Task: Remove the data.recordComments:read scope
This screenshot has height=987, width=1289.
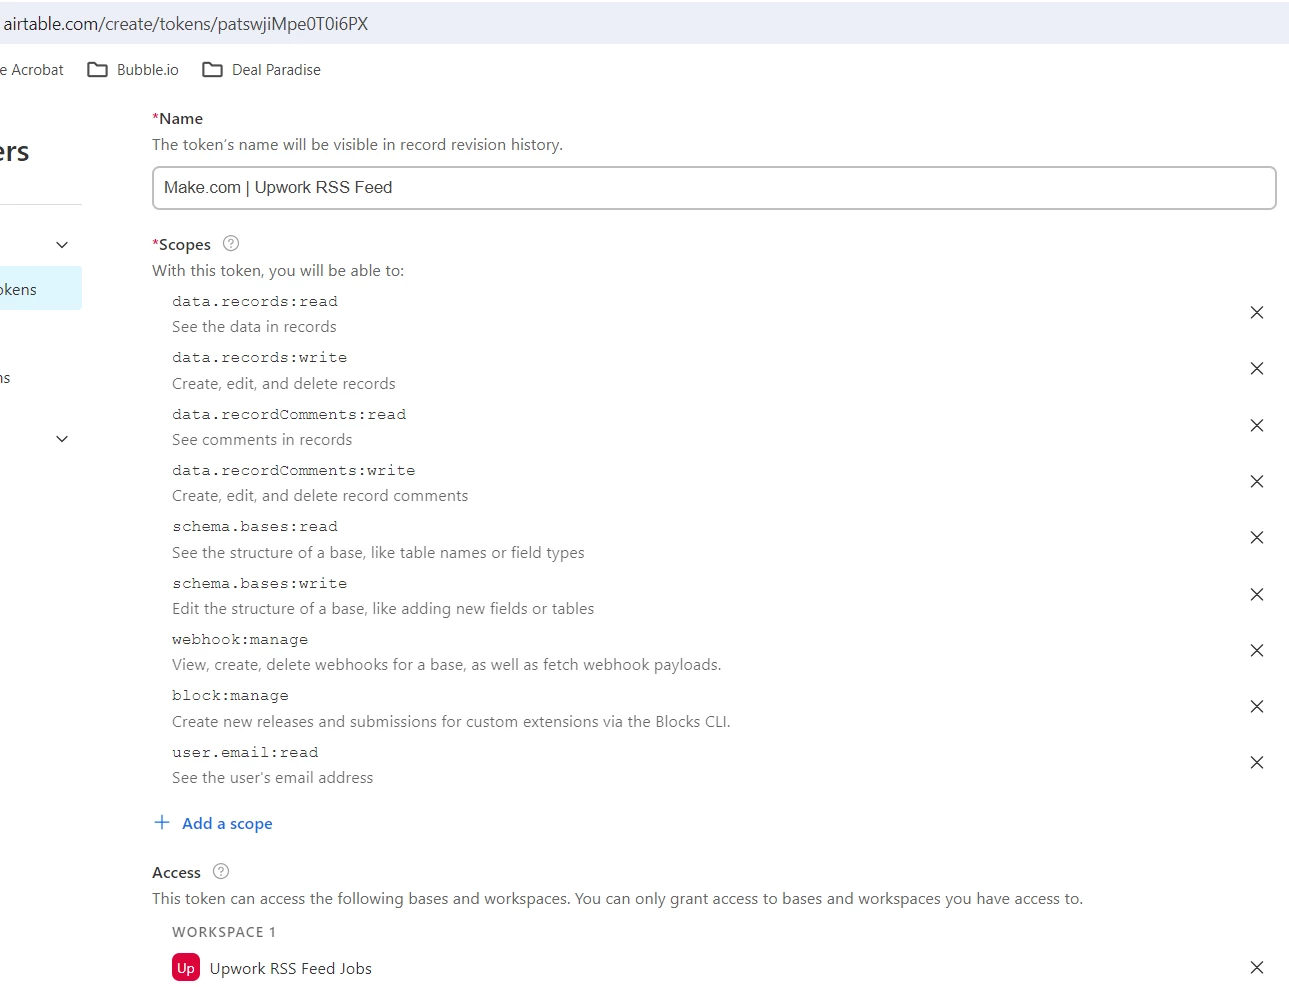Action: [x=1257, y=426]
